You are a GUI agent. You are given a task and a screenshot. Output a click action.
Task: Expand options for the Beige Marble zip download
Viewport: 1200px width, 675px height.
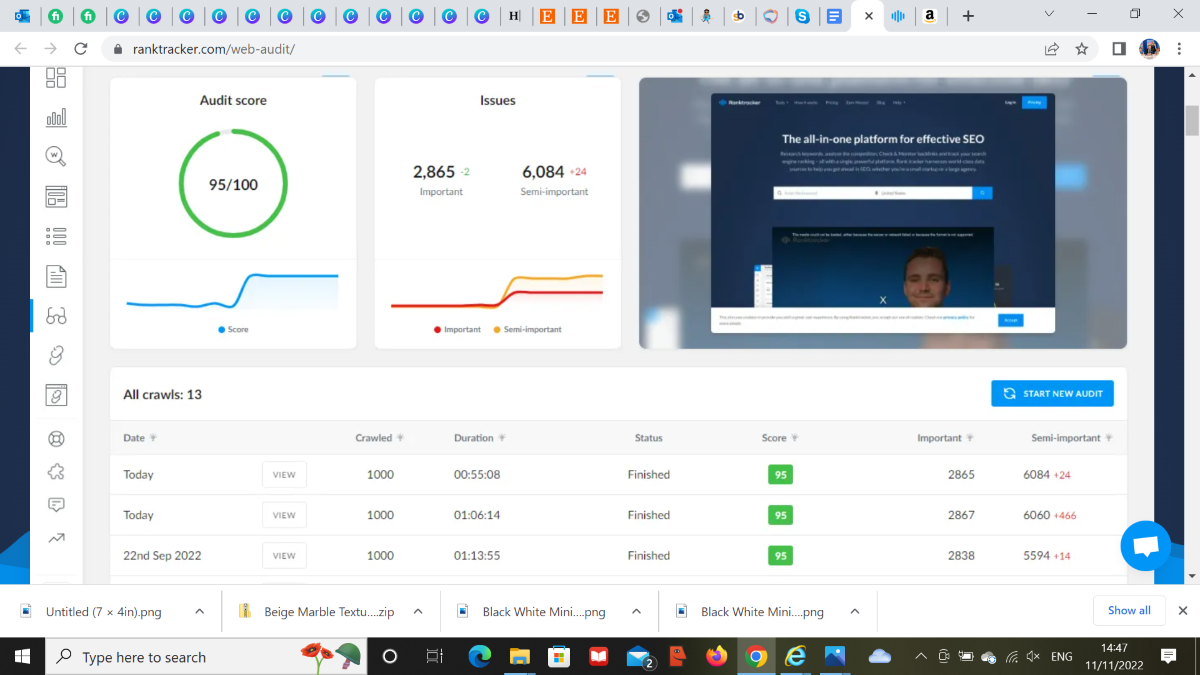click(418, 611)
